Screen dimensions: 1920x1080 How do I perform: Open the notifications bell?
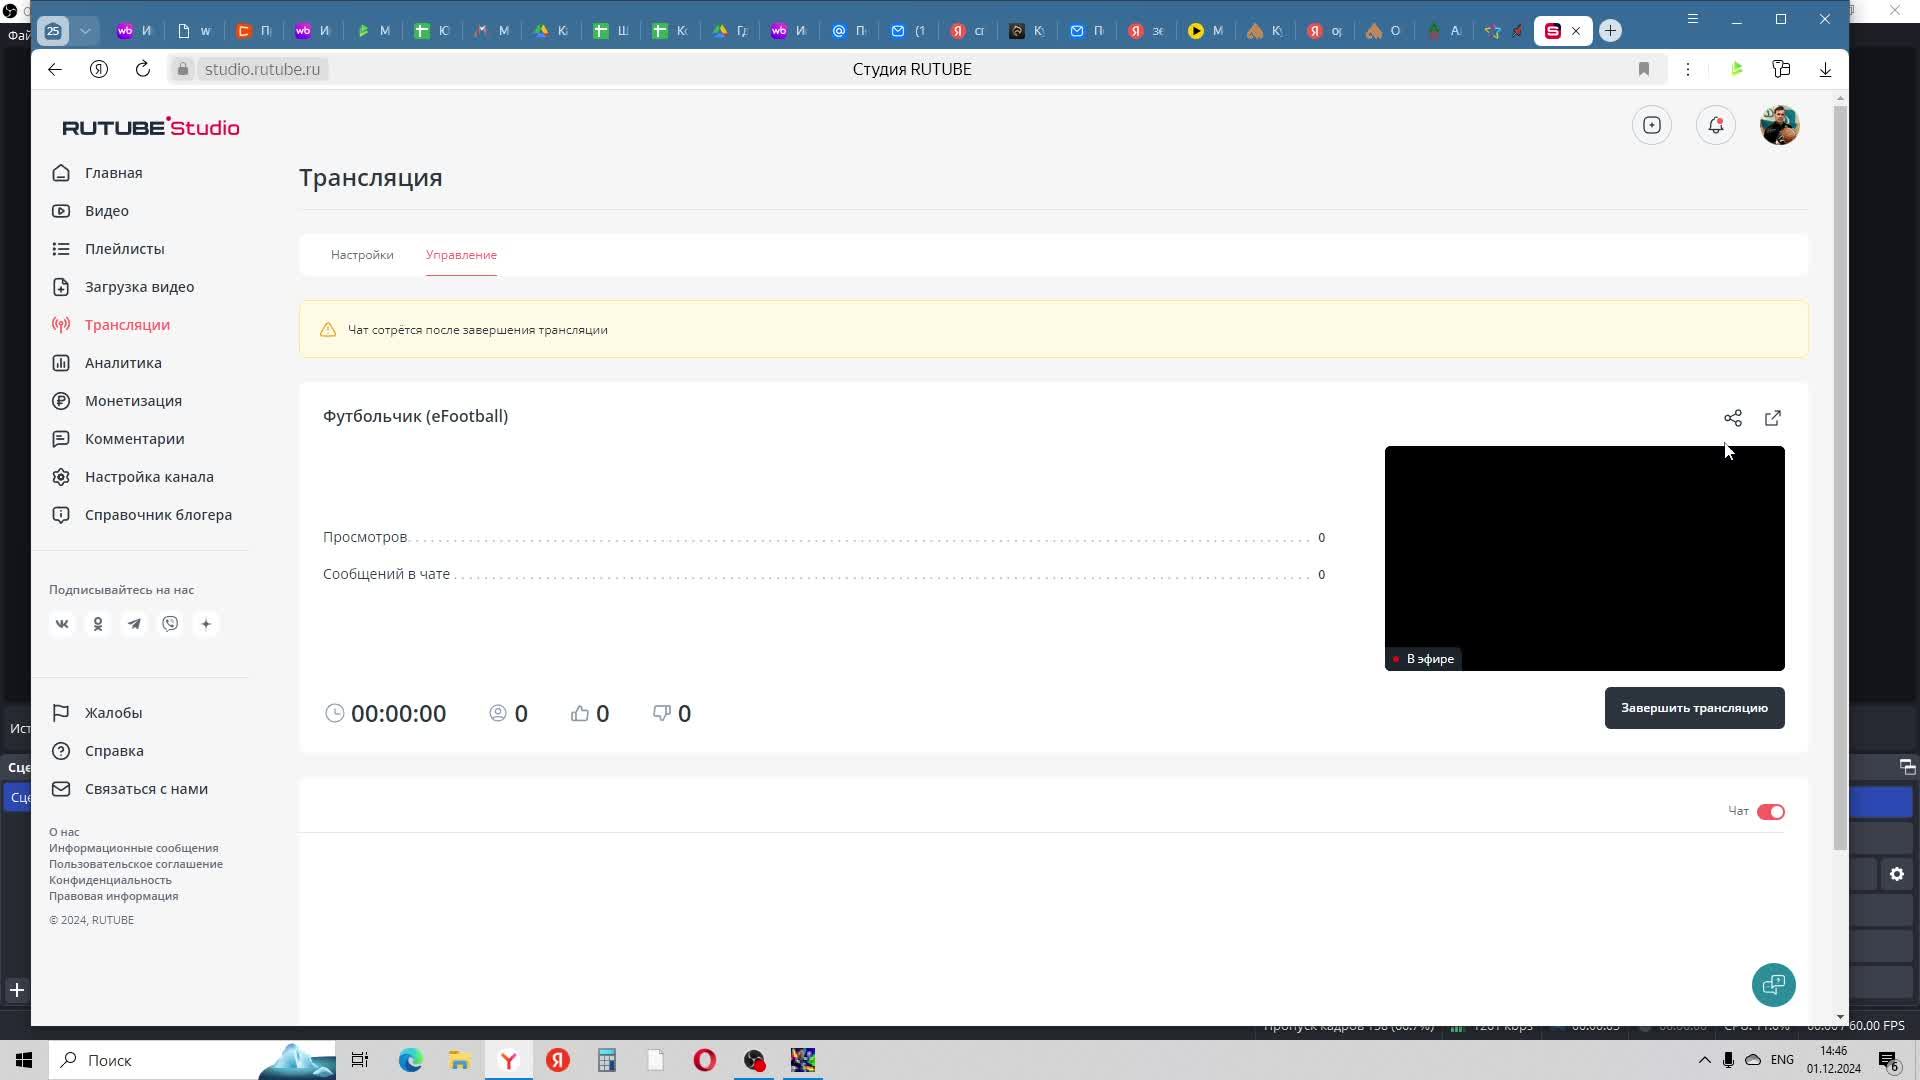1715,125
